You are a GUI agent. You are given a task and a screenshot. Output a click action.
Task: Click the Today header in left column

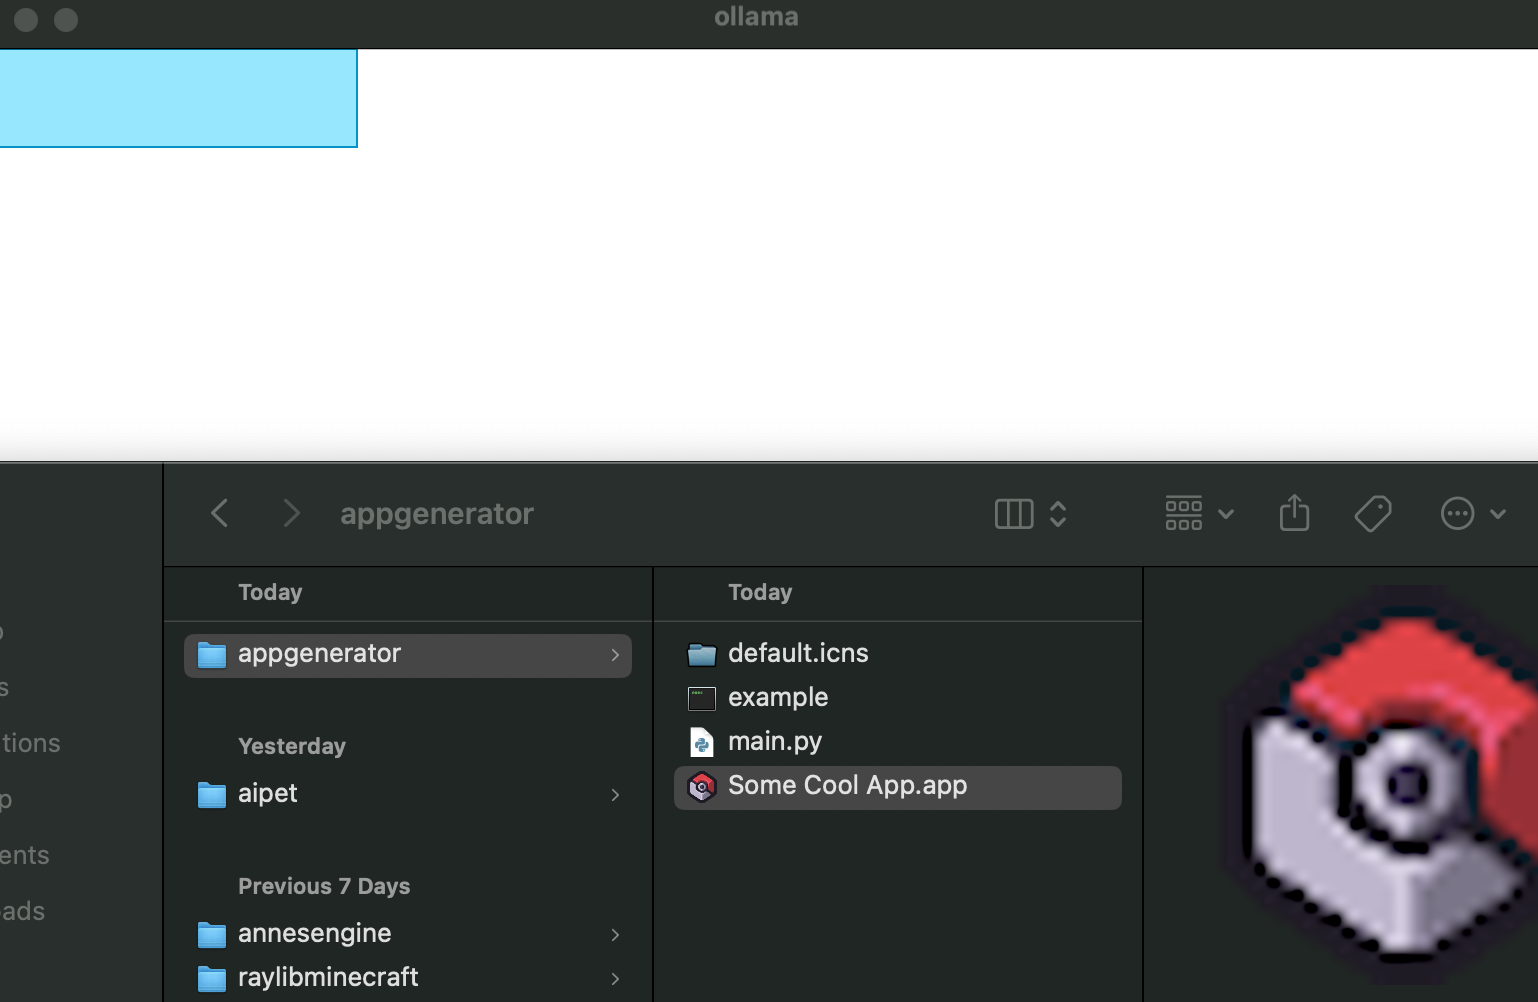pyautogui.click(x=270, y=592)
